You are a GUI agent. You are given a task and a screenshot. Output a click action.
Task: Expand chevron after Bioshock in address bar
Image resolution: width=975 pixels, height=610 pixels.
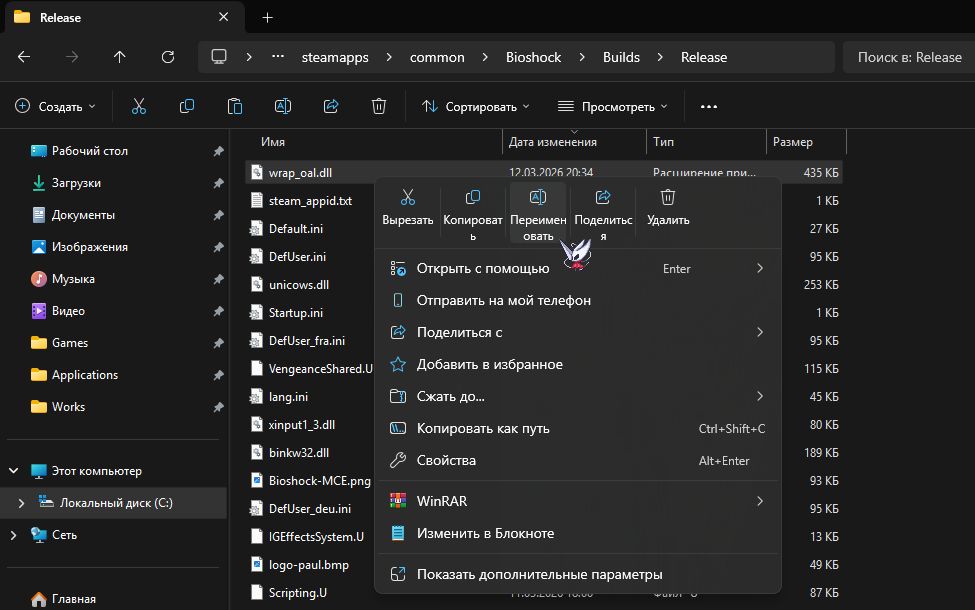(582, 57)
